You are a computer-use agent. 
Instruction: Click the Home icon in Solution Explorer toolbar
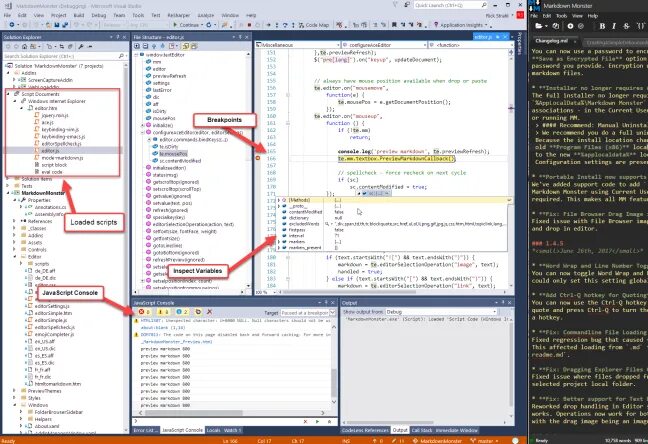(26, 46)
